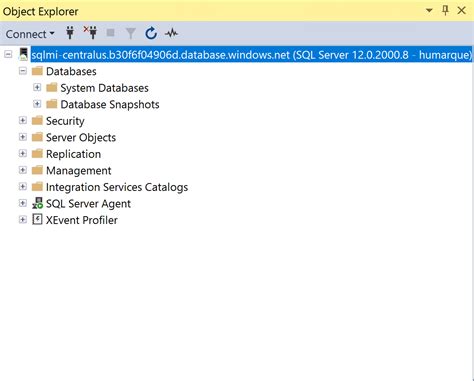Click the Management folder icon
Image resolution: width=474 pixels, height=381 pixels.
(x=37, y=170)
